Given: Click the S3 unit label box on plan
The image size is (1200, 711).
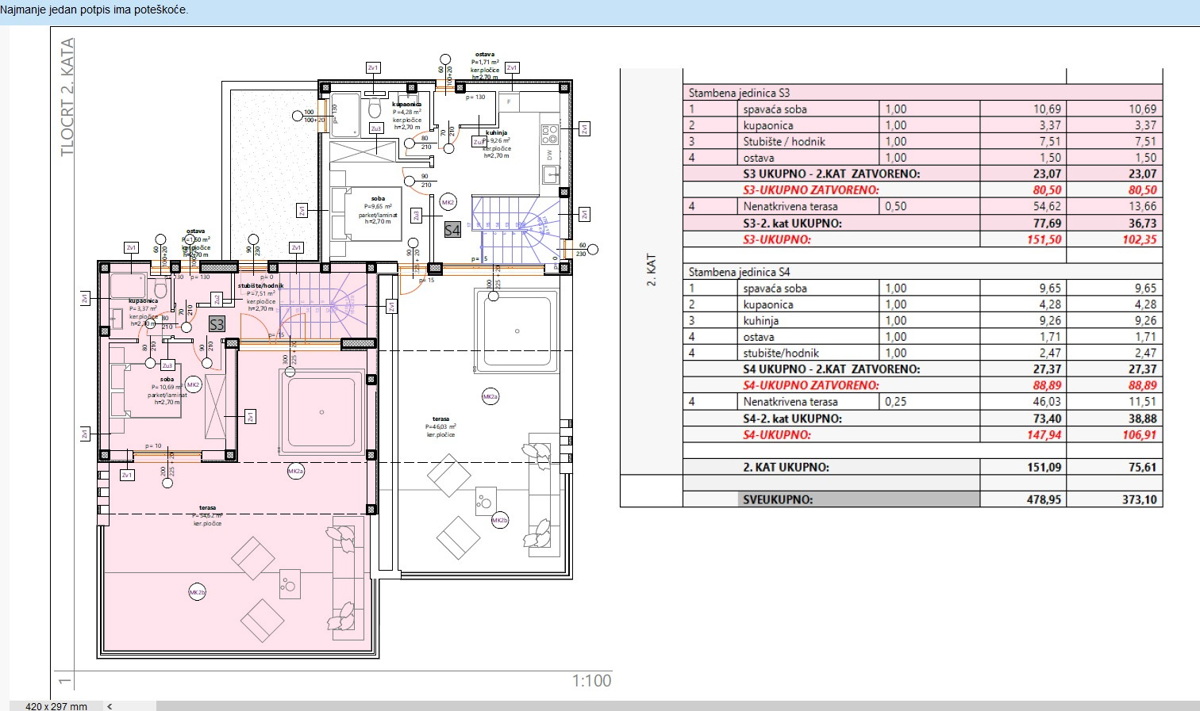Looking at the screenshot, I should pyautogui.click(x=217, y=323).
